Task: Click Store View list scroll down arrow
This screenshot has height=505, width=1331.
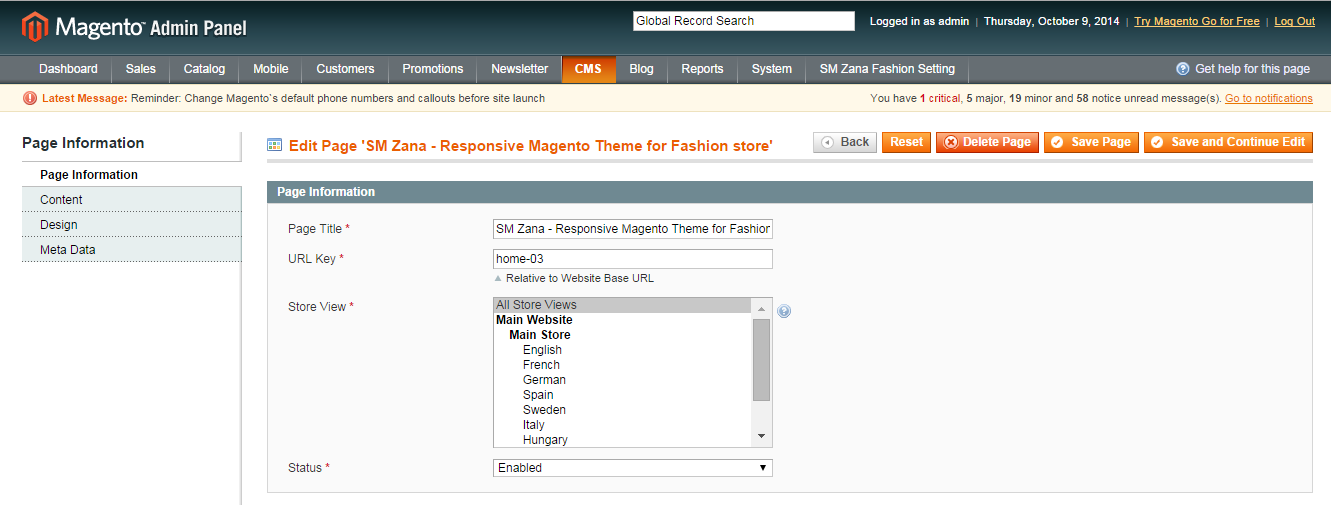Action: click(x=761, y=437)
